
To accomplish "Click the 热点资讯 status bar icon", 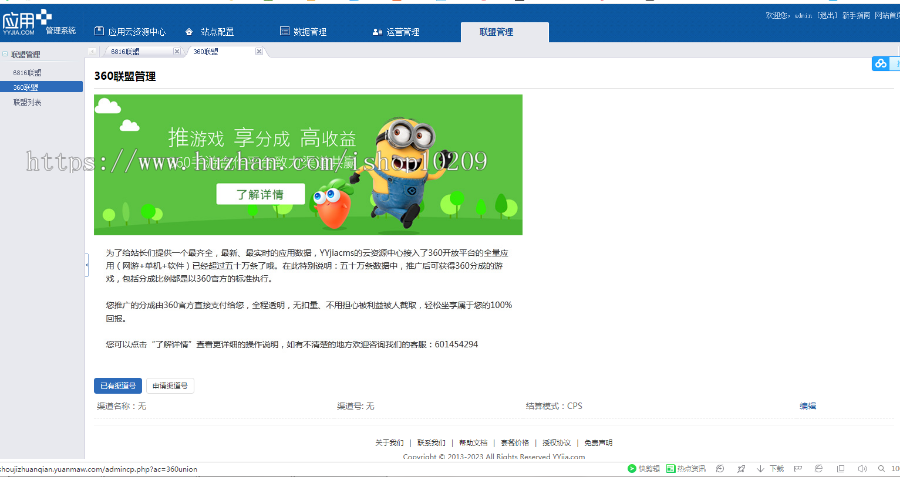I will click(686, 468).
